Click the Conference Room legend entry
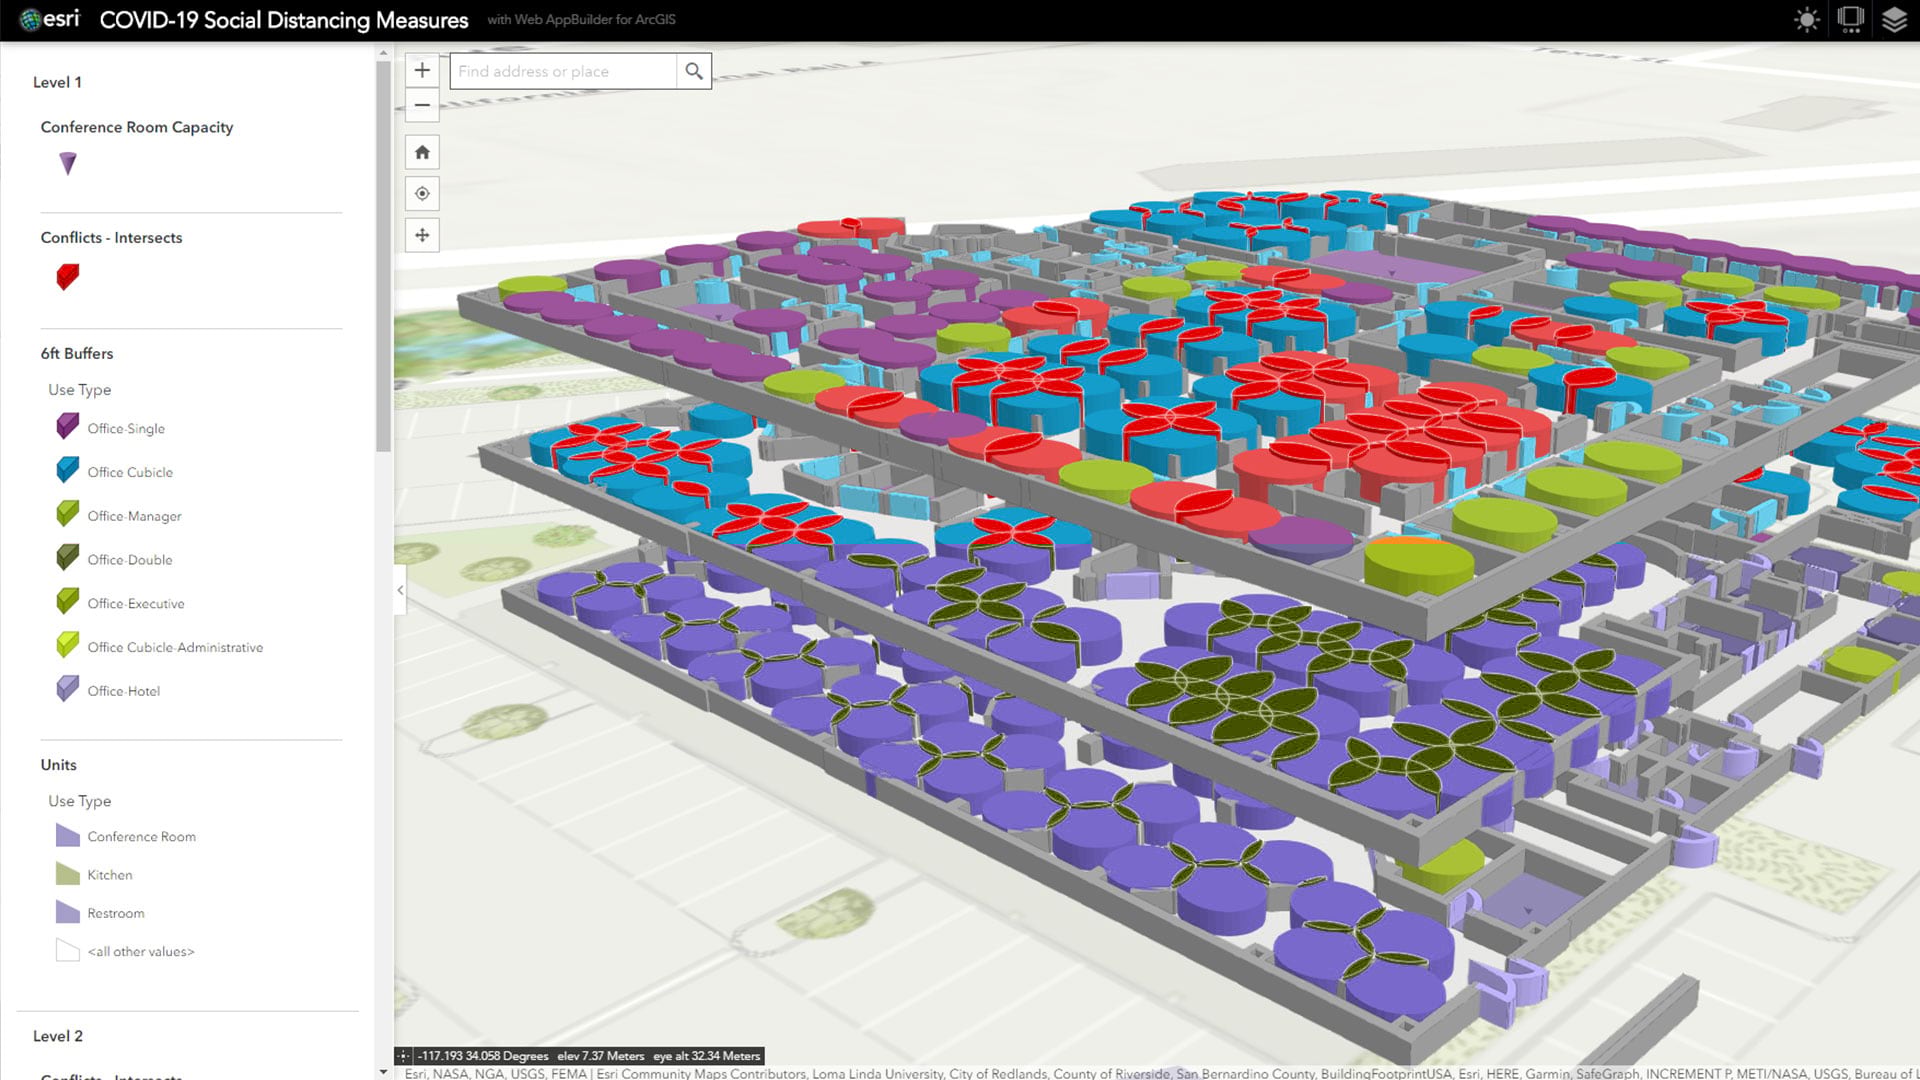The image size is (1920, 1080). (x=141, y=836)
